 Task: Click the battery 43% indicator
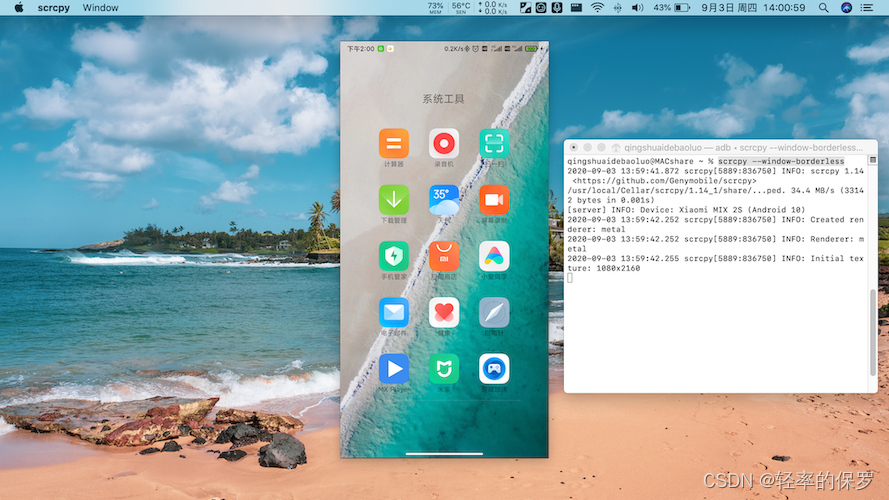671,7
